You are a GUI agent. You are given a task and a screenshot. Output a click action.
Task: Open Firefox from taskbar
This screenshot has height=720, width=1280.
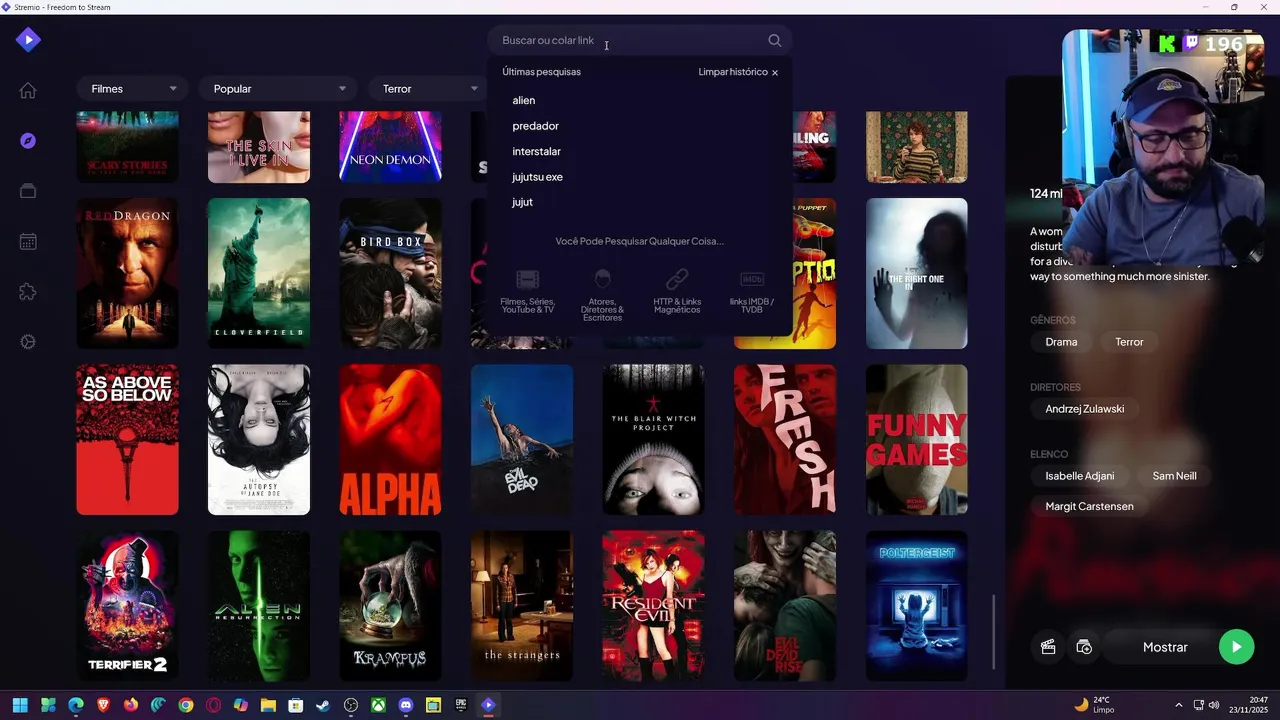[131, 705]
